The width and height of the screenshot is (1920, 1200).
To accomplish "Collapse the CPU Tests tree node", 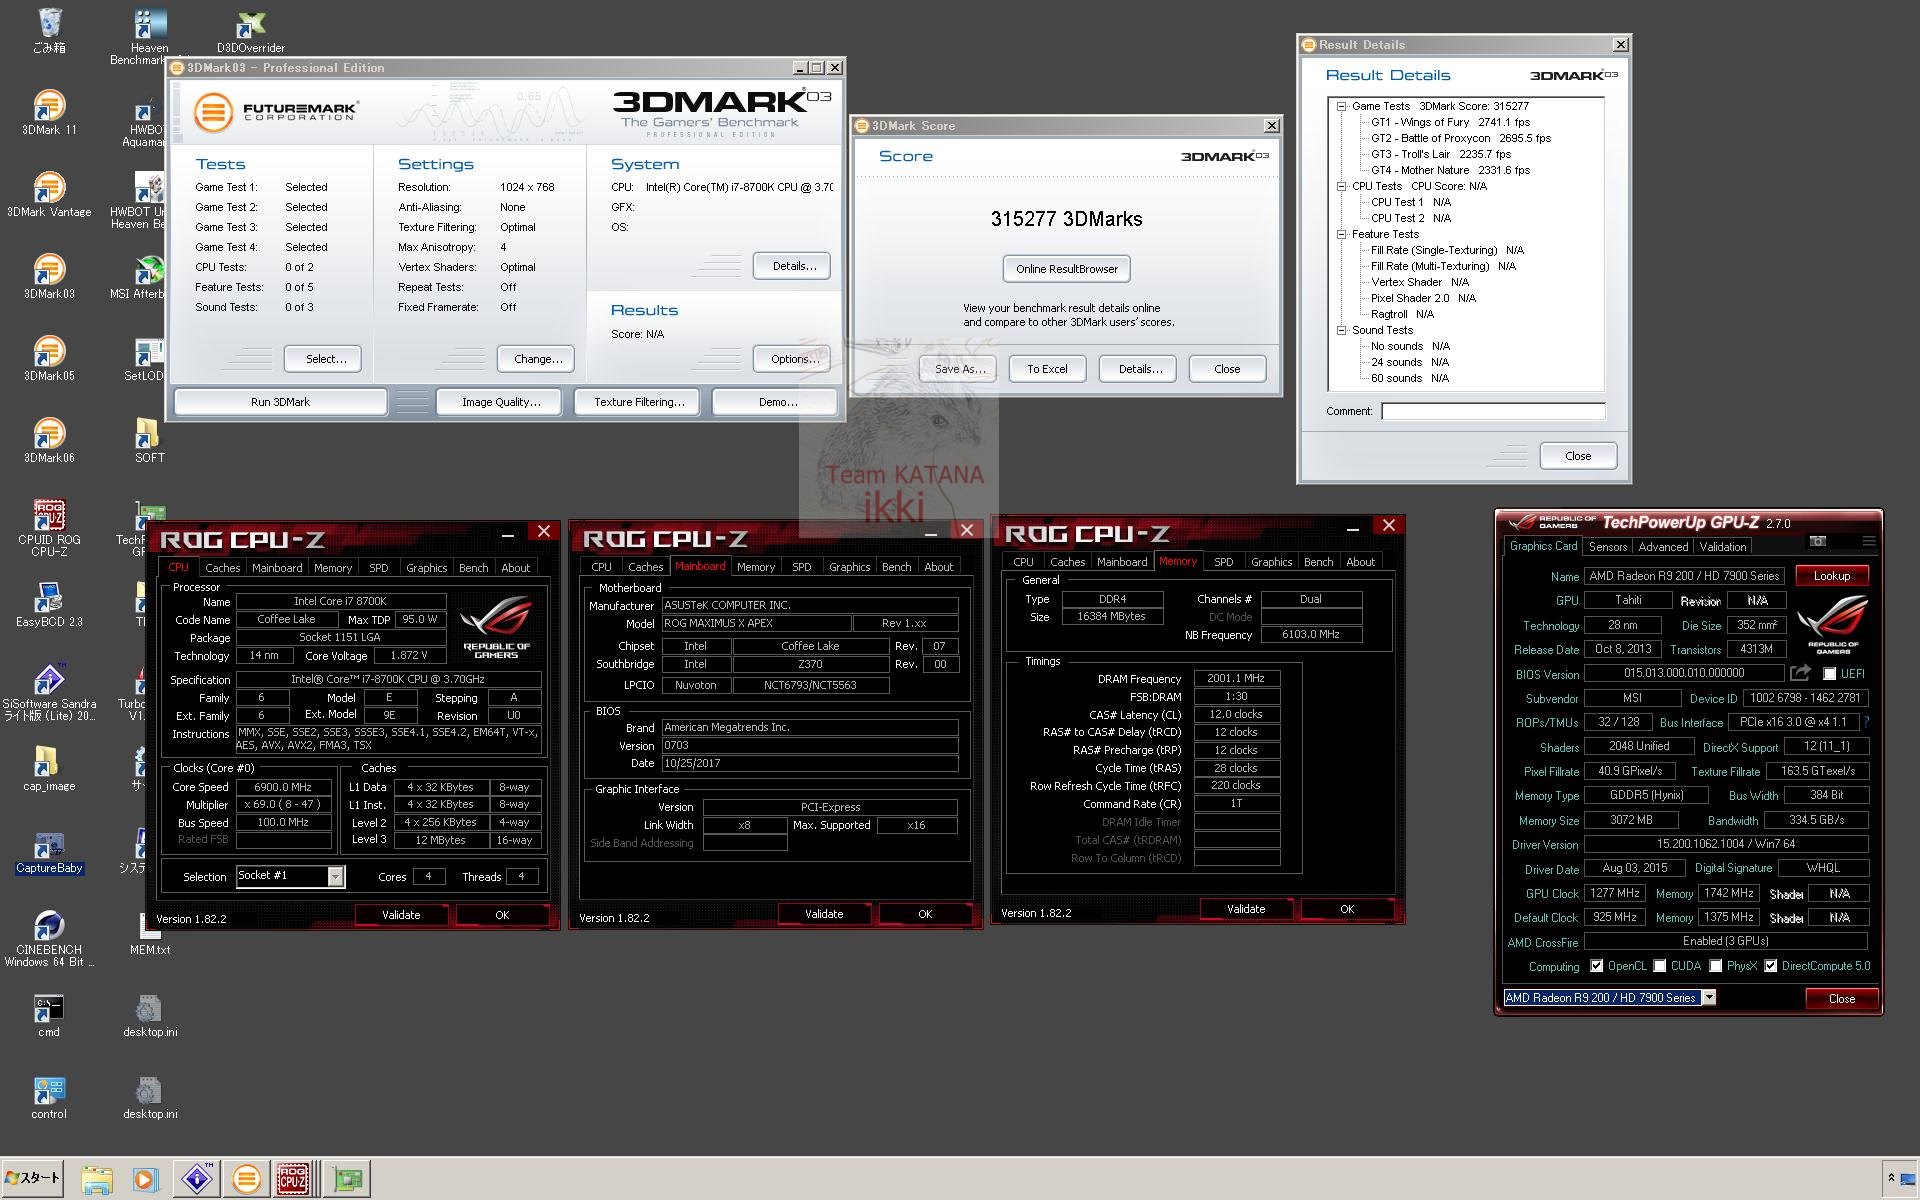I will [x=1342, y=186].
